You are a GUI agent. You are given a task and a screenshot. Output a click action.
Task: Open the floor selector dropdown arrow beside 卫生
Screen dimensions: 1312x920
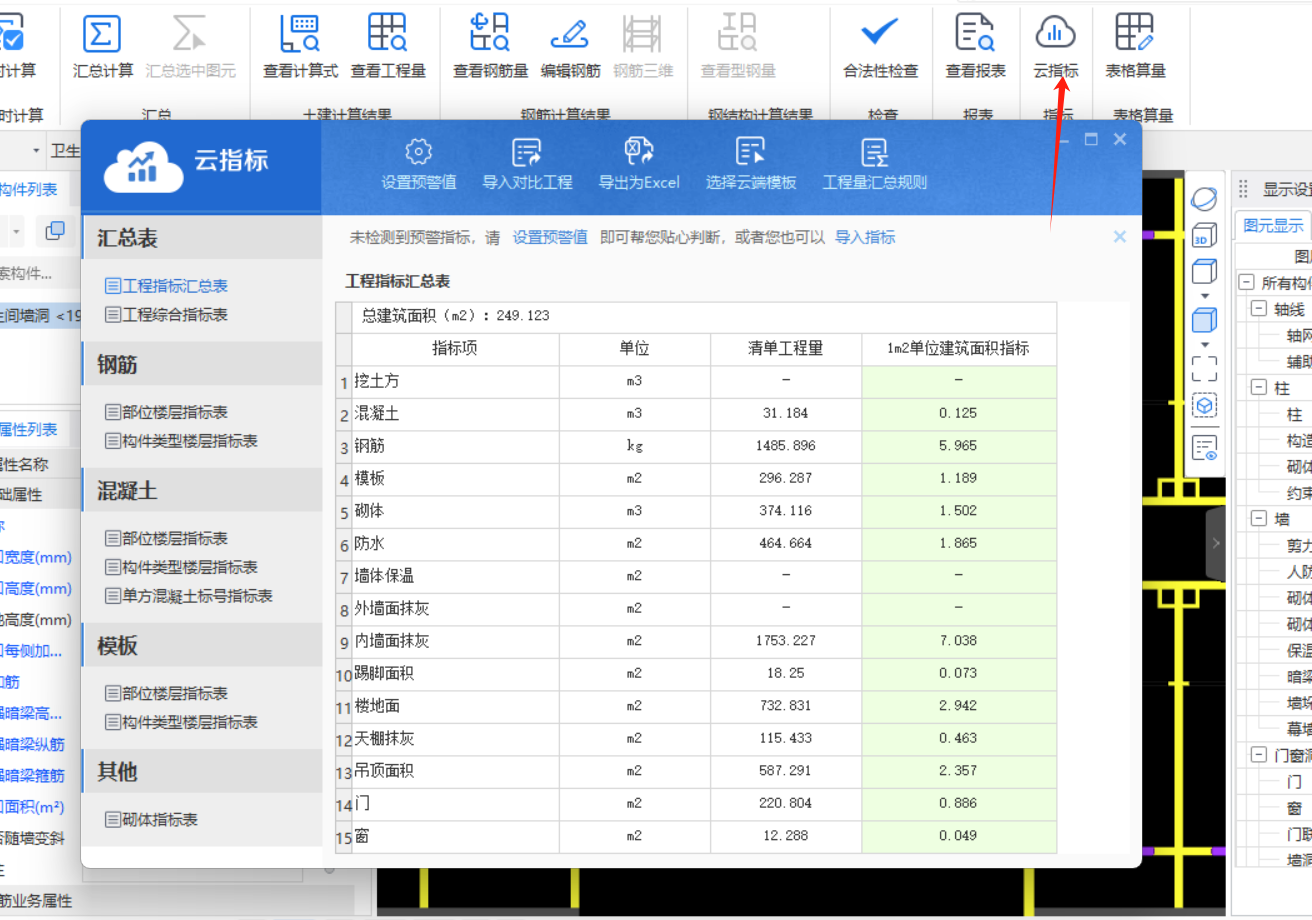click(x=37, y=151)
